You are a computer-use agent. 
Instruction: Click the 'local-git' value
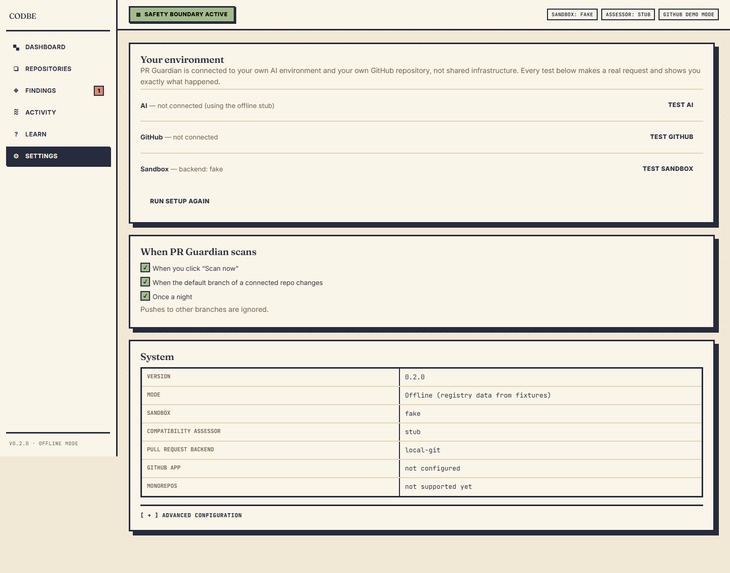(422, 450)
